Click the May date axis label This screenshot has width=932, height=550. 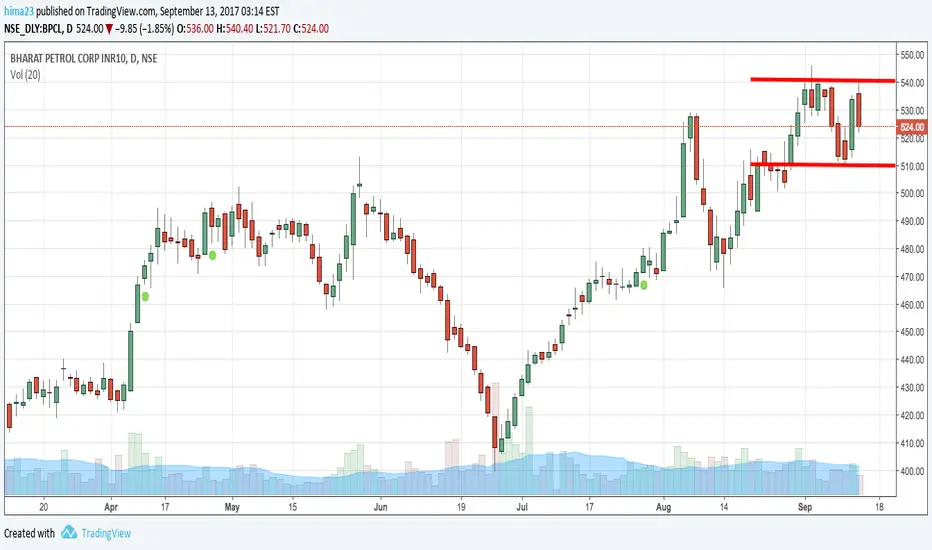tap(232, 507)
